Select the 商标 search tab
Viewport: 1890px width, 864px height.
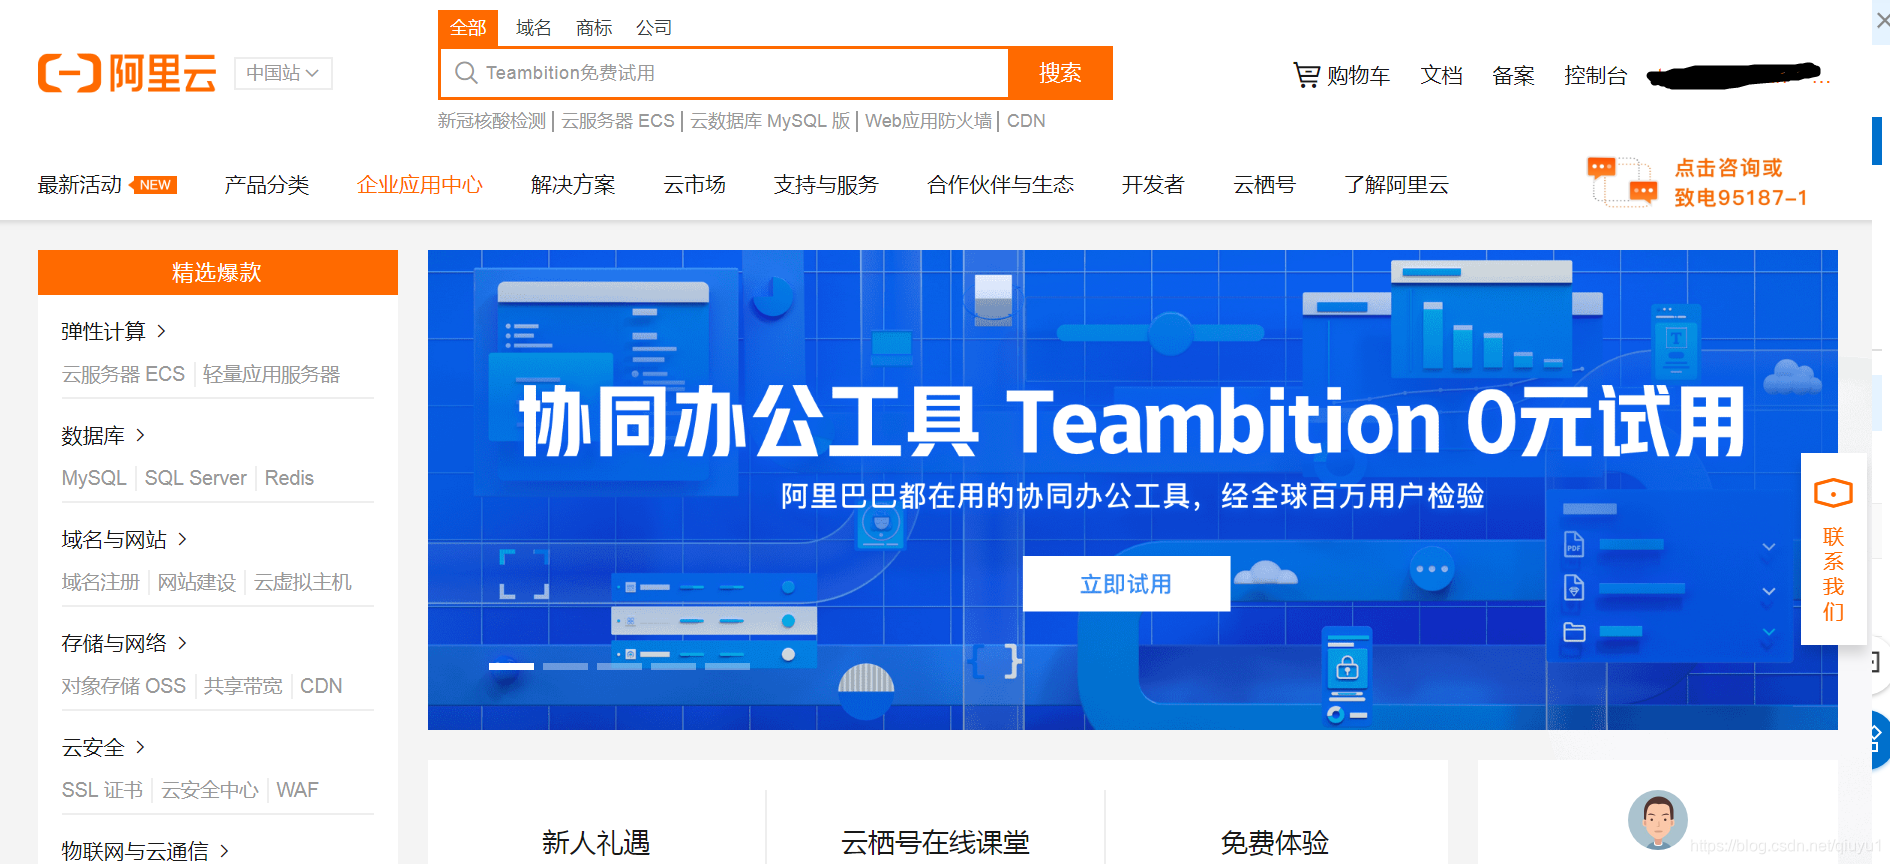[x=593, y=28]
